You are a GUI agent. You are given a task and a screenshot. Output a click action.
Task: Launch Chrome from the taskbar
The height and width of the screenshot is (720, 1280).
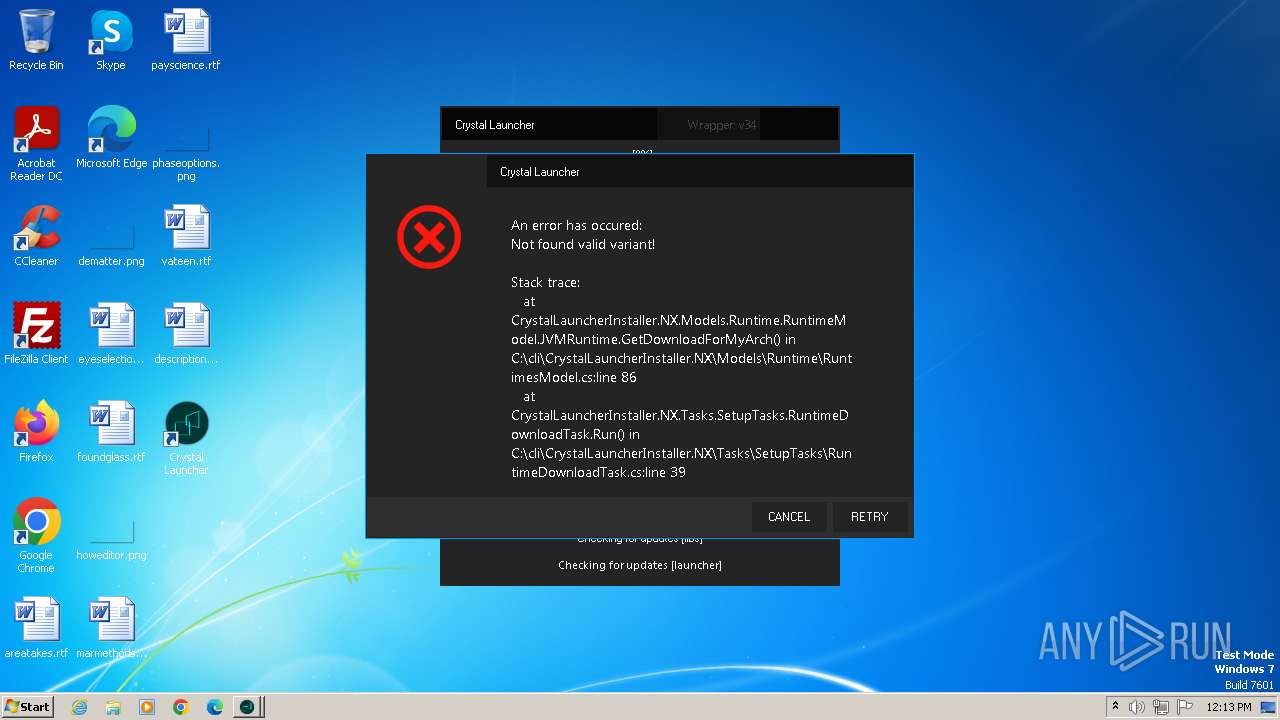click(x=181, y=707)
